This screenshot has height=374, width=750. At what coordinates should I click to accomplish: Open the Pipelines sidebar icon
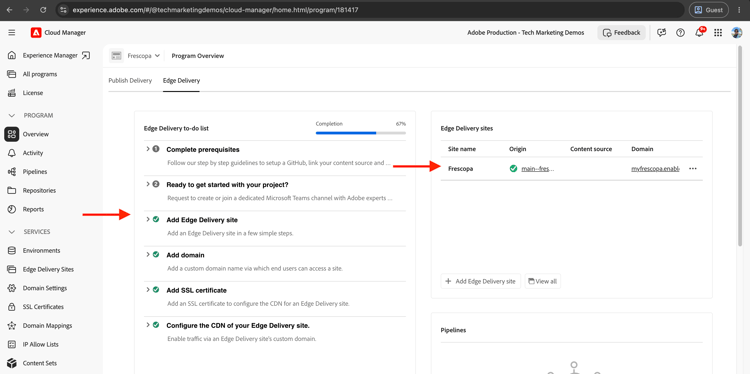pyautogui.click(x=12, y=172)
